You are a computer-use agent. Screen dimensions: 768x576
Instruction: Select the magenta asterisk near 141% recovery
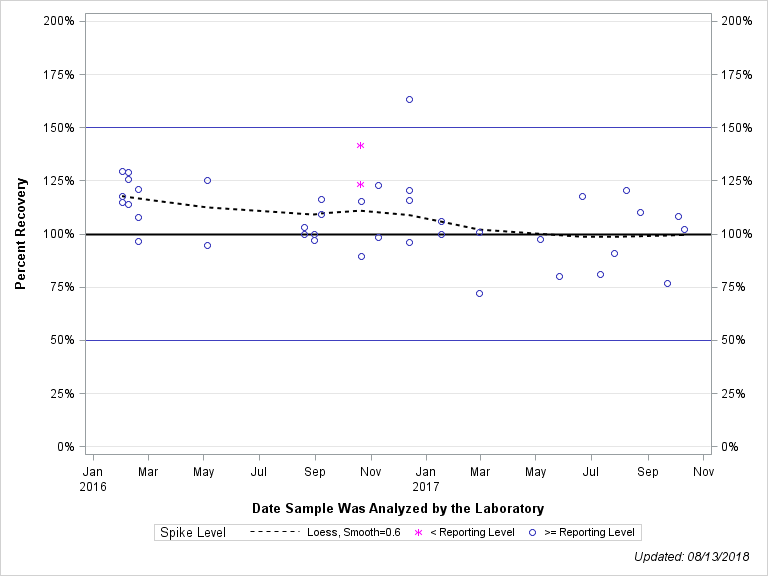(x=360, y=145)
